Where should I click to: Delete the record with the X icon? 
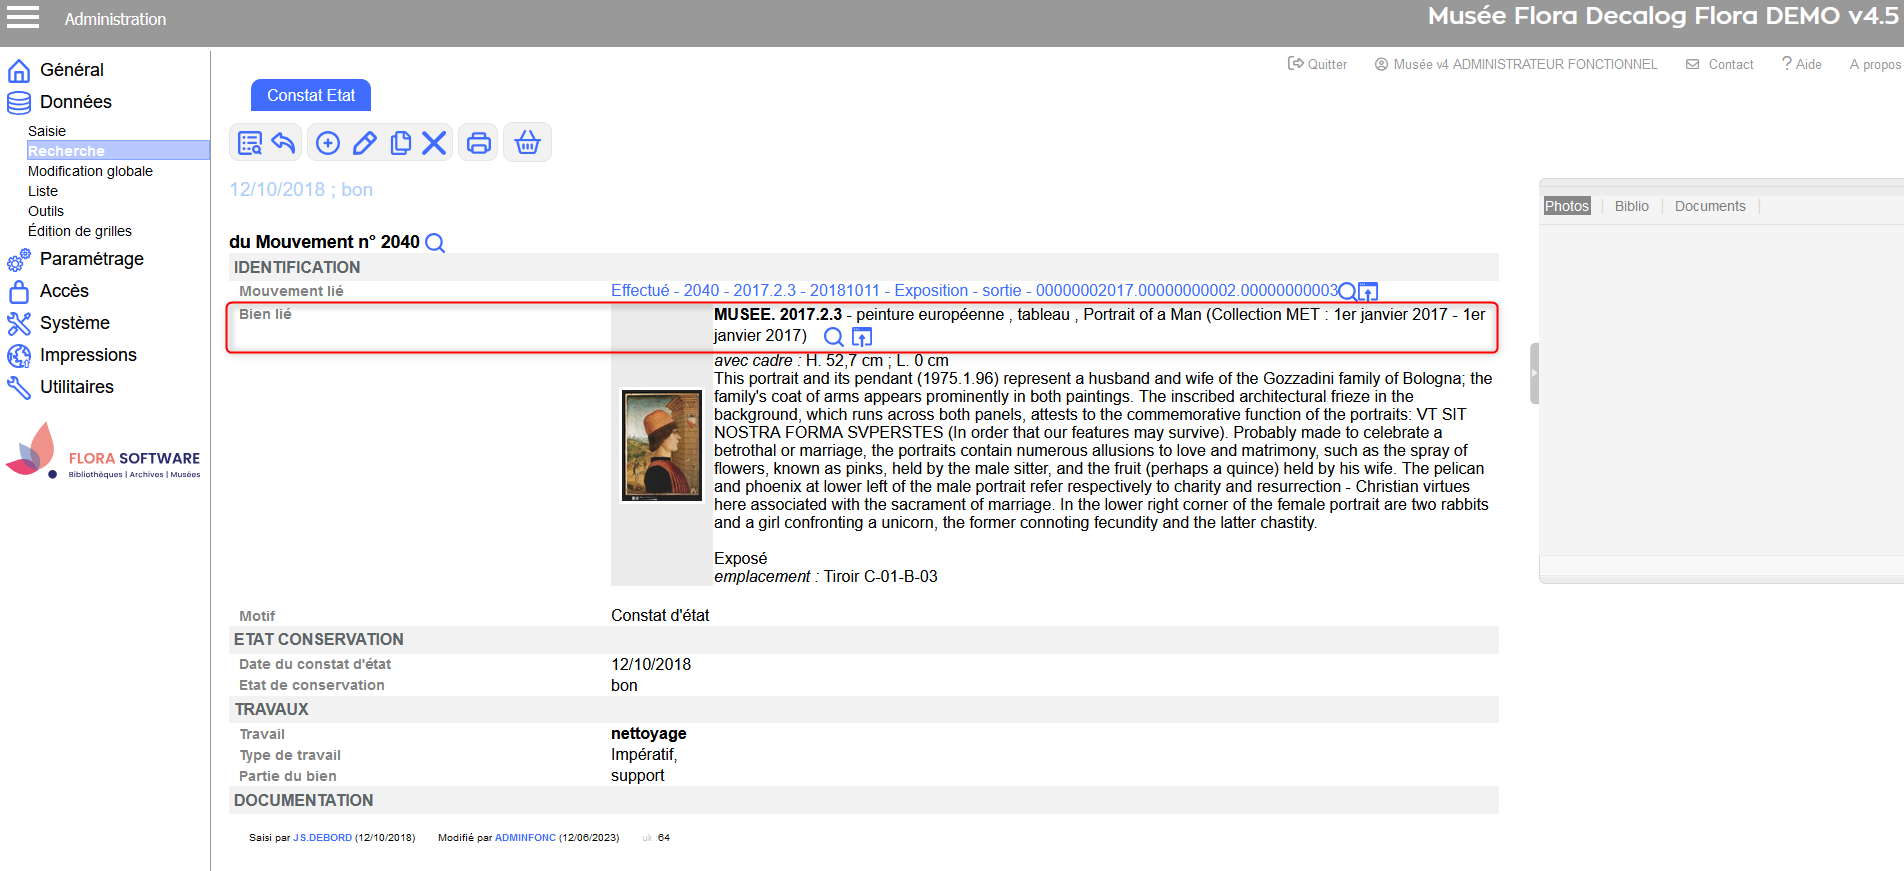pyautogui.click(x=434, y=143)
